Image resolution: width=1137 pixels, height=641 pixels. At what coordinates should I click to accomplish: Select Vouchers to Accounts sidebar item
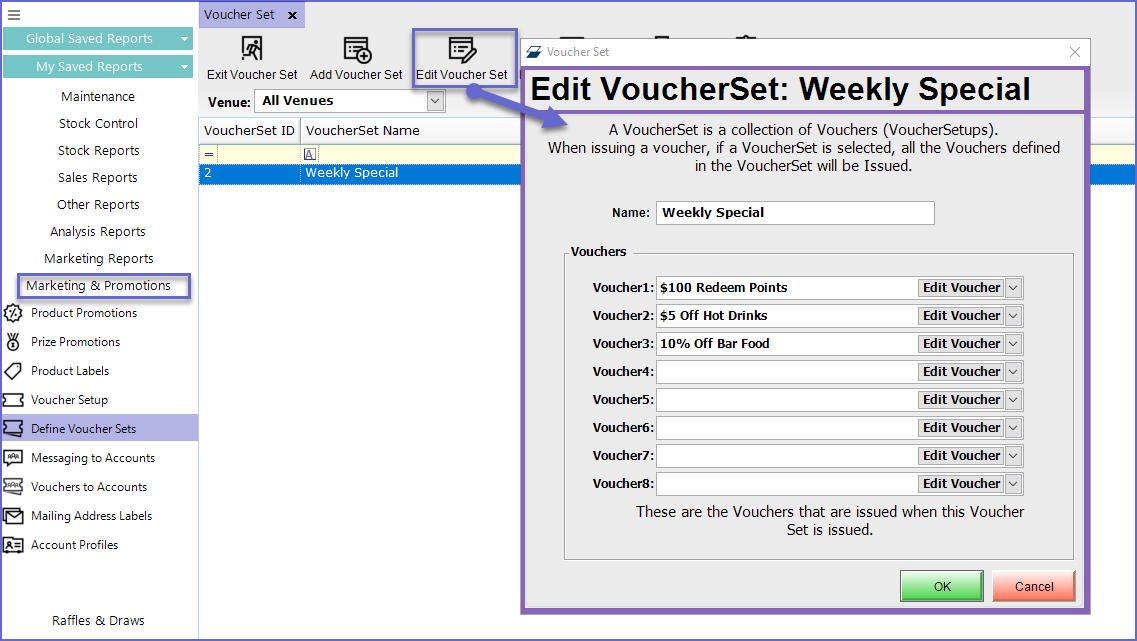[89, 487]
